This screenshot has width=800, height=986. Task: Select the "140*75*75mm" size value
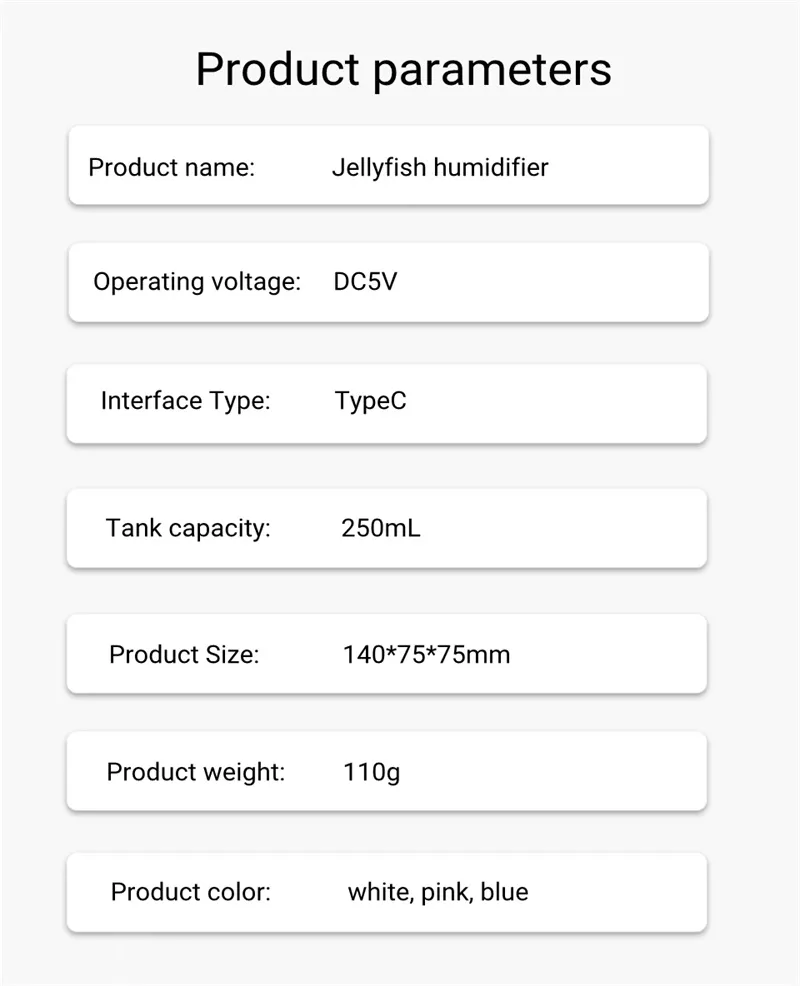(426, 655)
